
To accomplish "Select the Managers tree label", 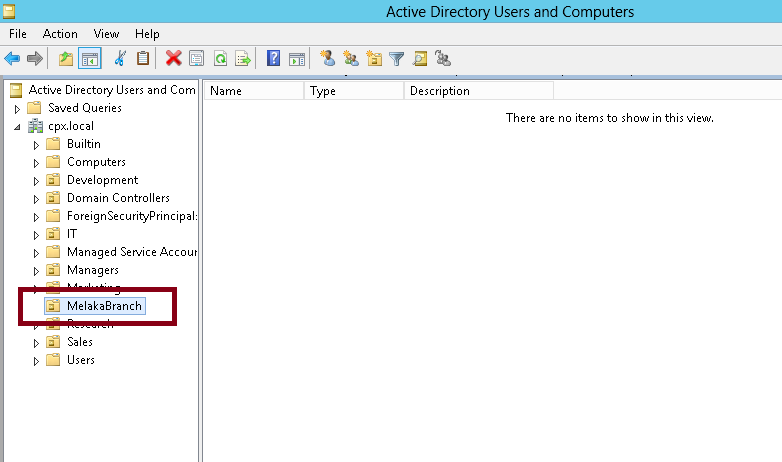I will pyautogui.click(x=93, y=270).
